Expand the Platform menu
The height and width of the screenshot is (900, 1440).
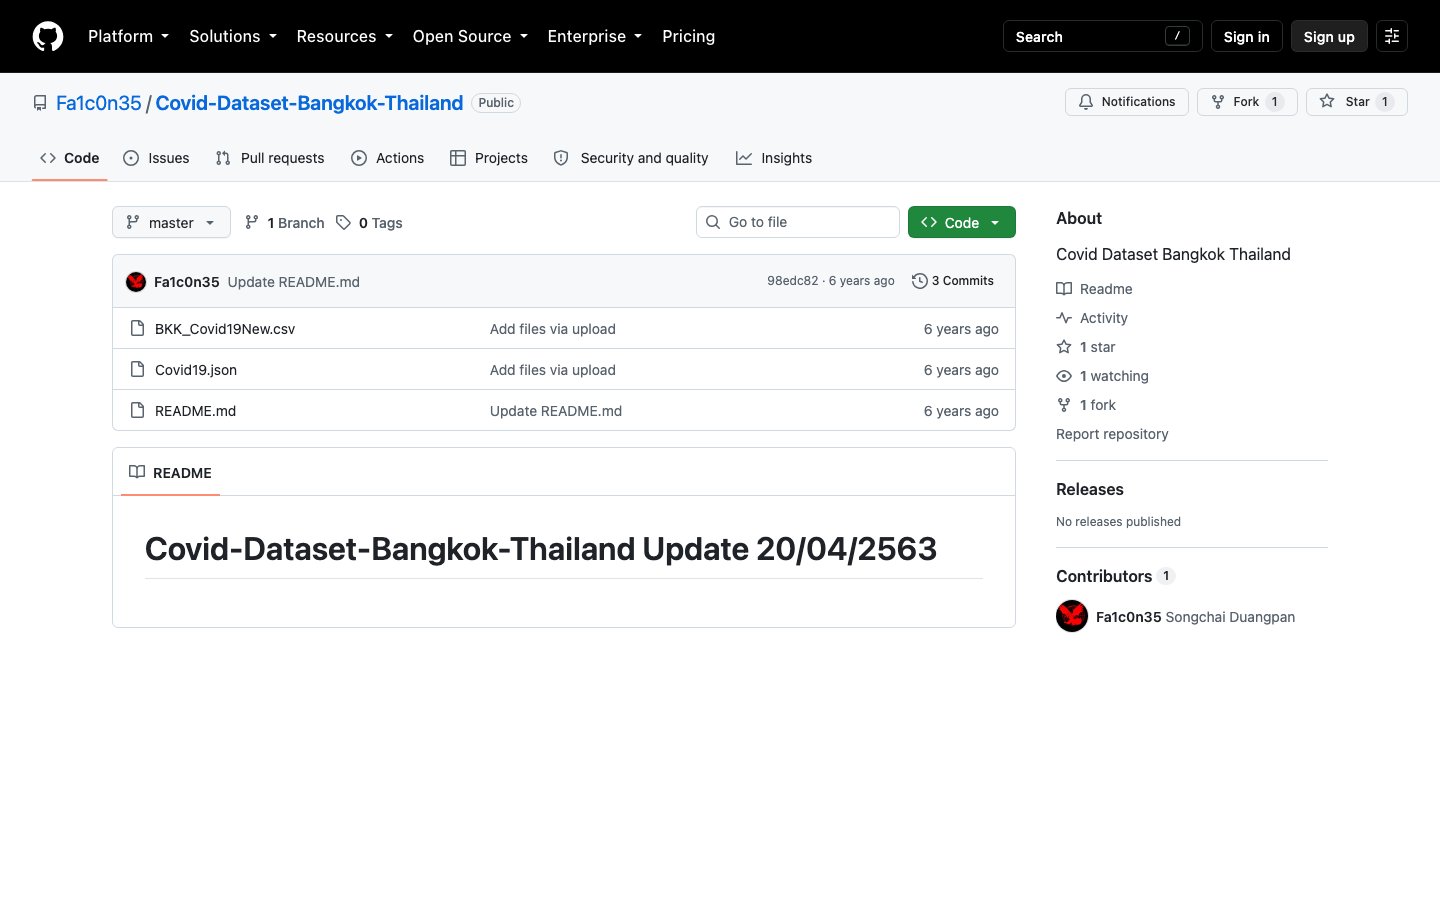tap(128, 36)
